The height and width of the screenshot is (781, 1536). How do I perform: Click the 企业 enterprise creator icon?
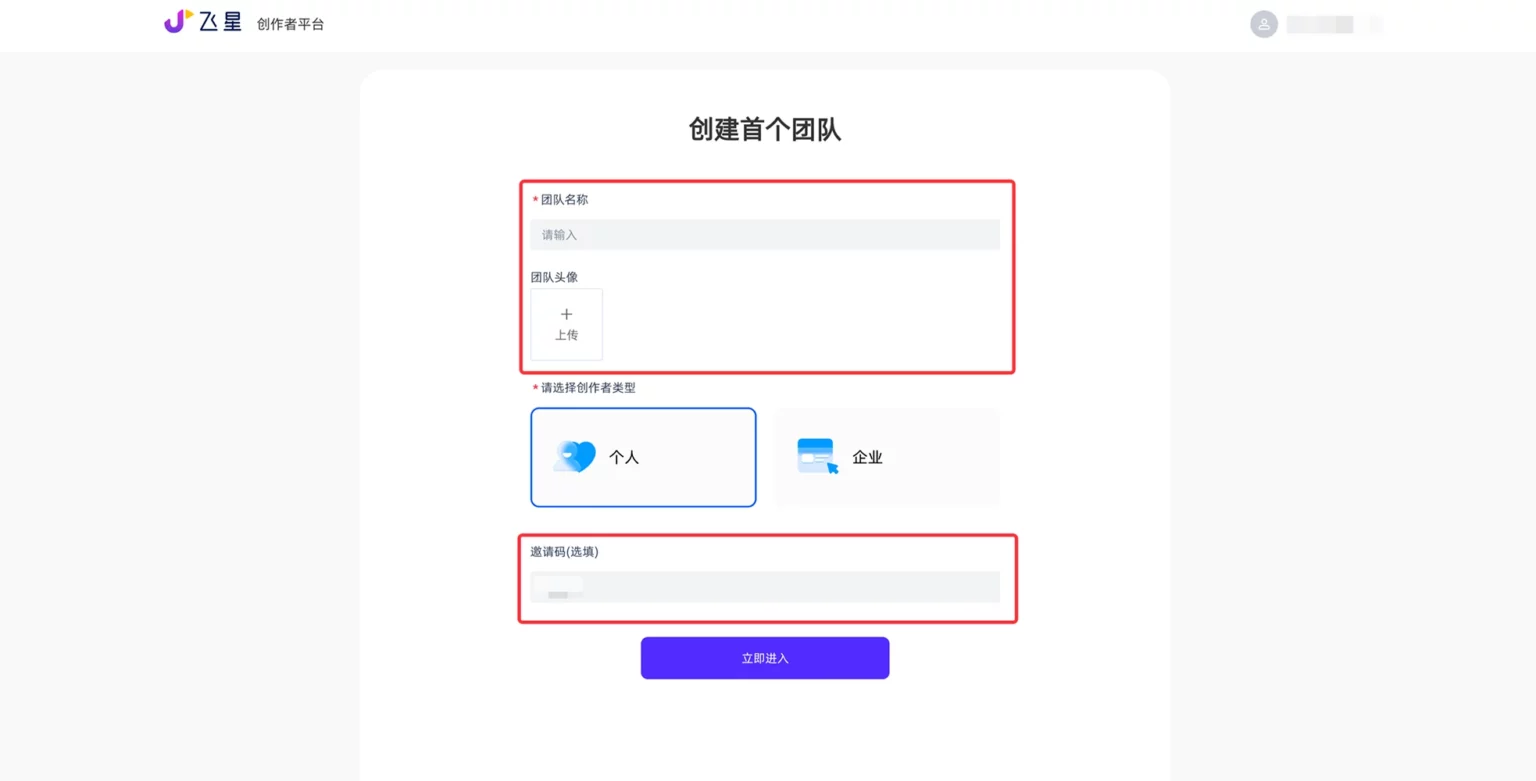[x=814, y=456]
